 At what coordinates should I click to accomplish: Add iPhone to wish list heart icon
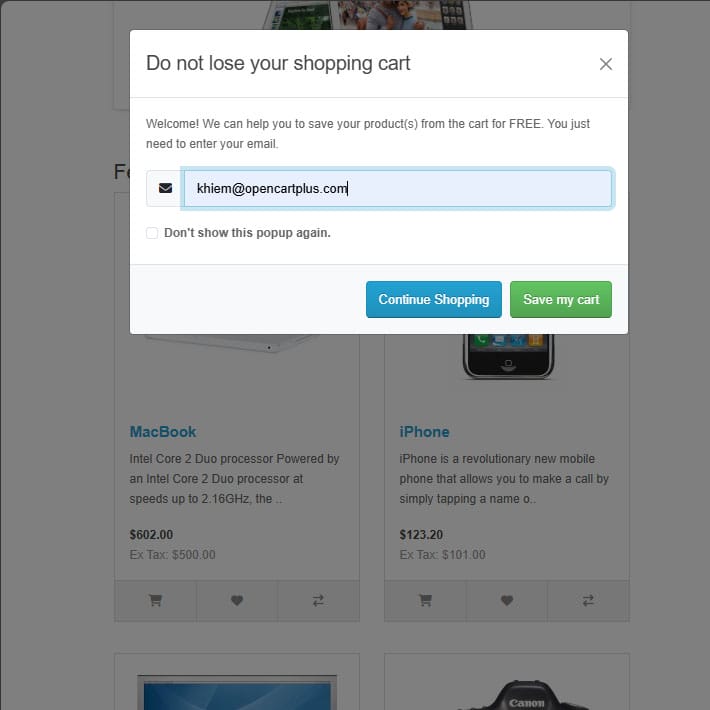pyautogui.click(x=507, y=600)
